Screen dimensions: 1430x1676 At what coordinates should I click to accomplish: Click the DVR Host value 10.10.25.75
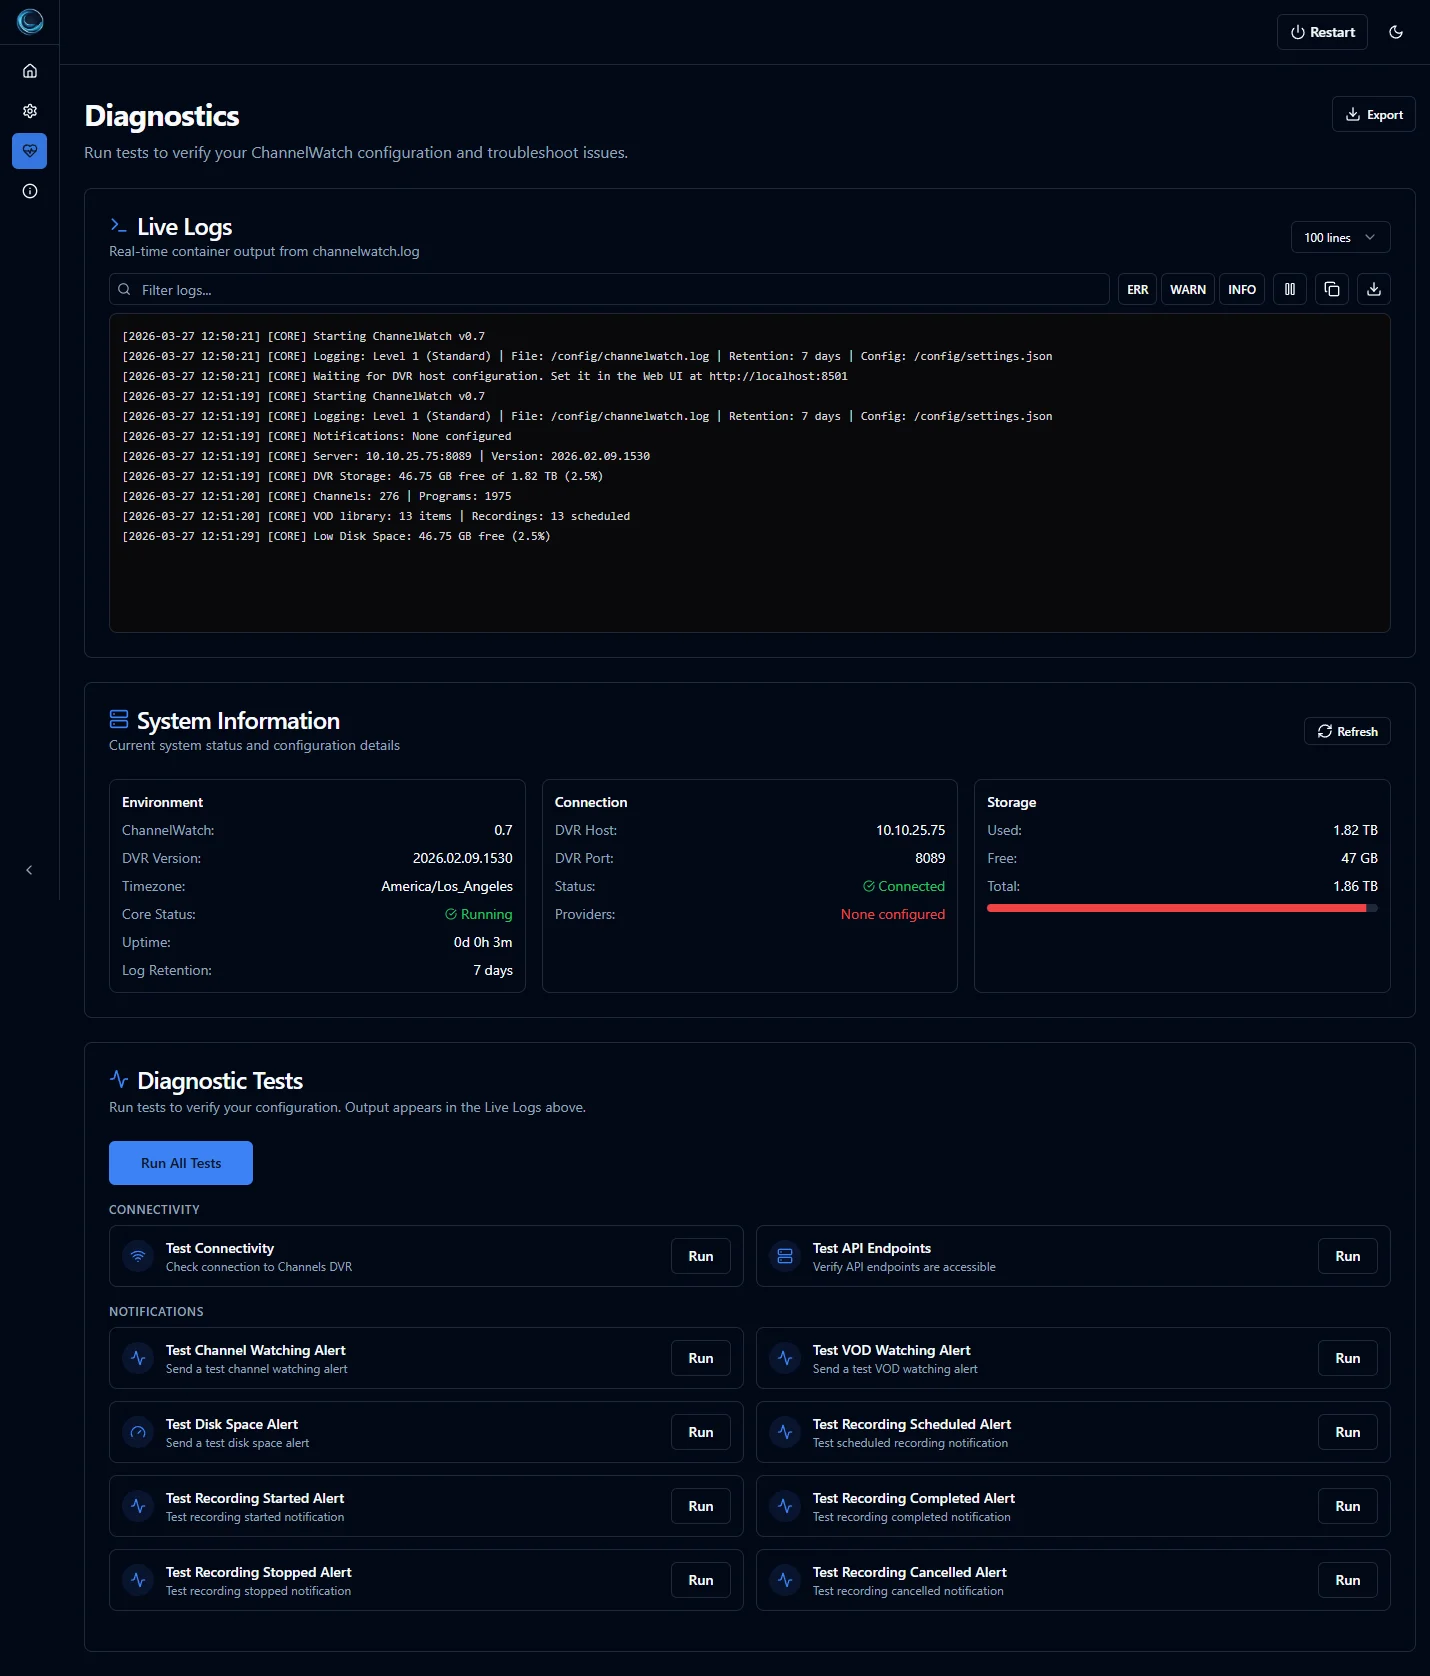pyautogui.click(x=910, y=830)
